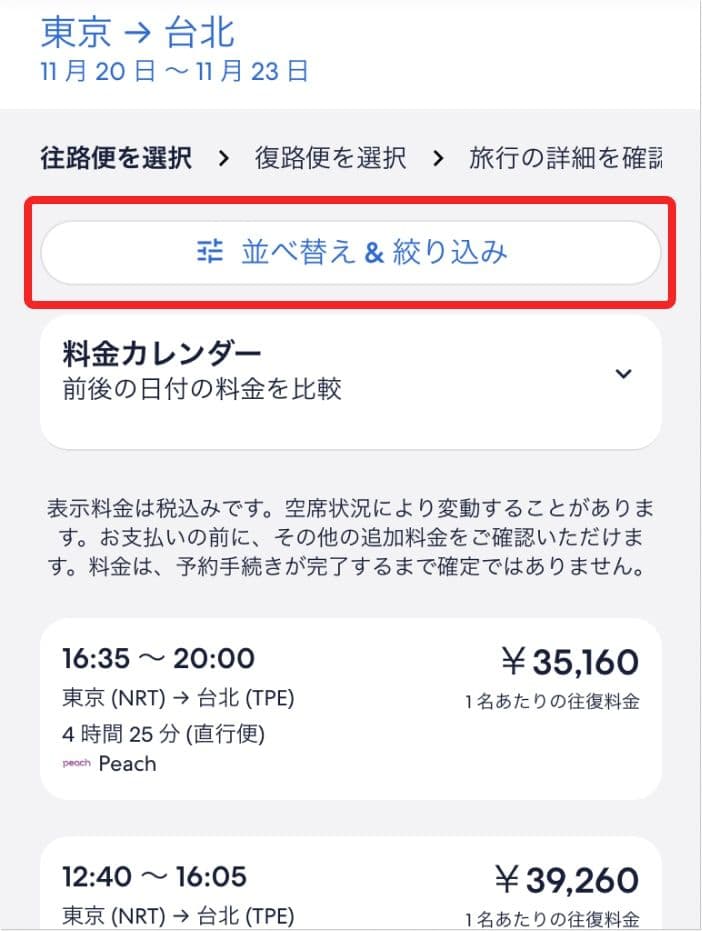
Task: Open 旅行の詳細を確認 step
Action: (565, 158)
